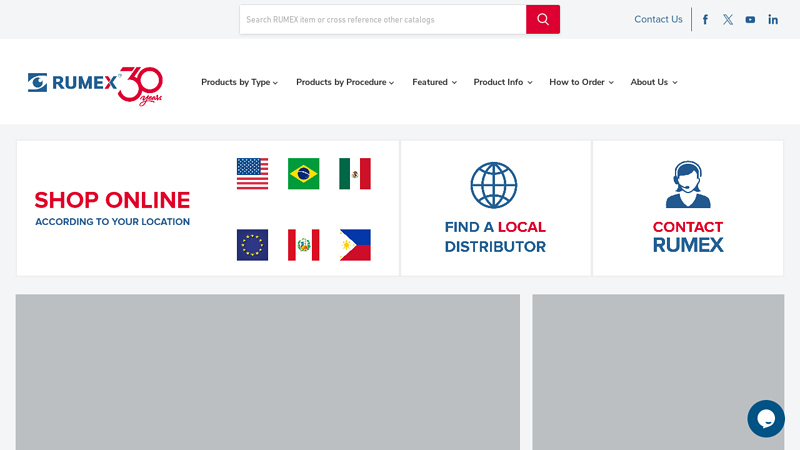Screen dimensions: 800x450
Task: Select the United States flag shop
Action: point(252,173)
